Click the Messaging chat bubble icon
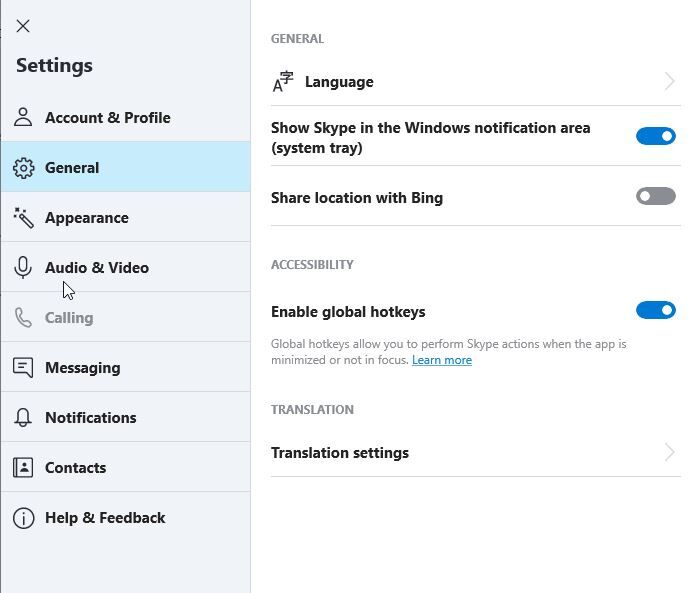 point(23,368)
